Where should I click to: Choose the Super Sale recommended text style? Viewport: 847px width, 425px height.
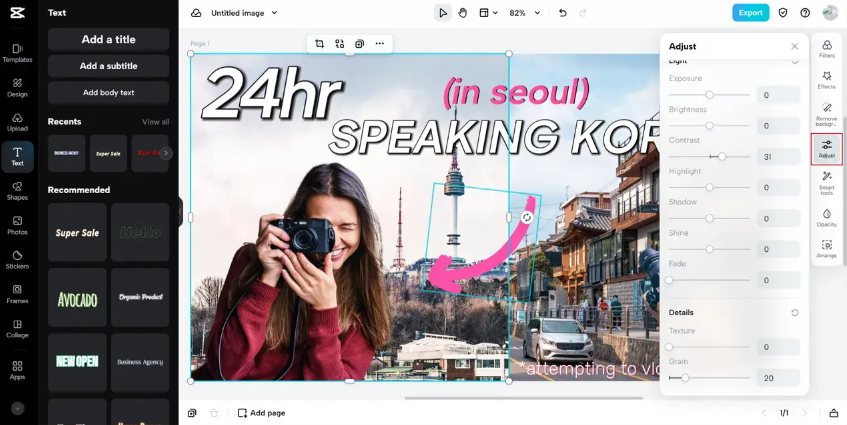point(77,233)
